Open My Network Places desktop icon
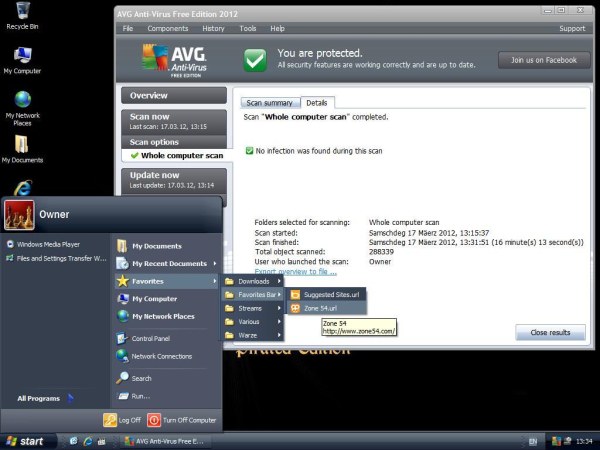The height and width of the screenshot is (450, 600). coord(23,109)
